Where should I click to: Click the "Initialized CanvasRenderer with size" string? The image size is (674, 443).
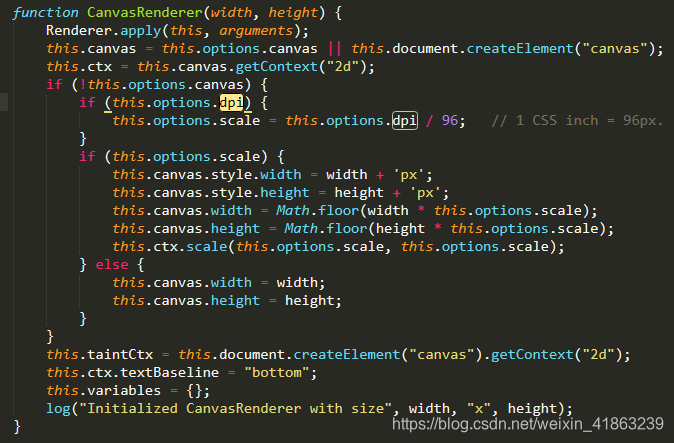tap(236, 409)
